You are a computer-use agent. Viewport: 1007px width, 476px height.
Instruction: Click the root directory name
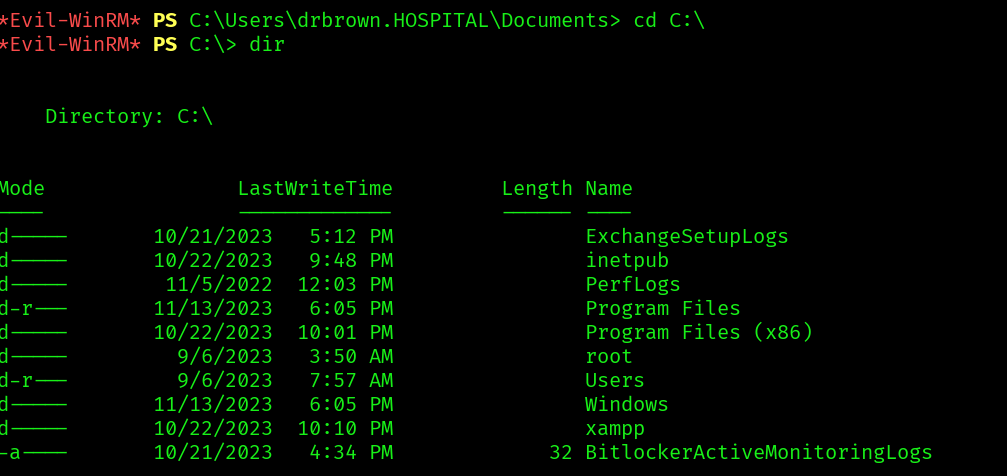[609, 357]
